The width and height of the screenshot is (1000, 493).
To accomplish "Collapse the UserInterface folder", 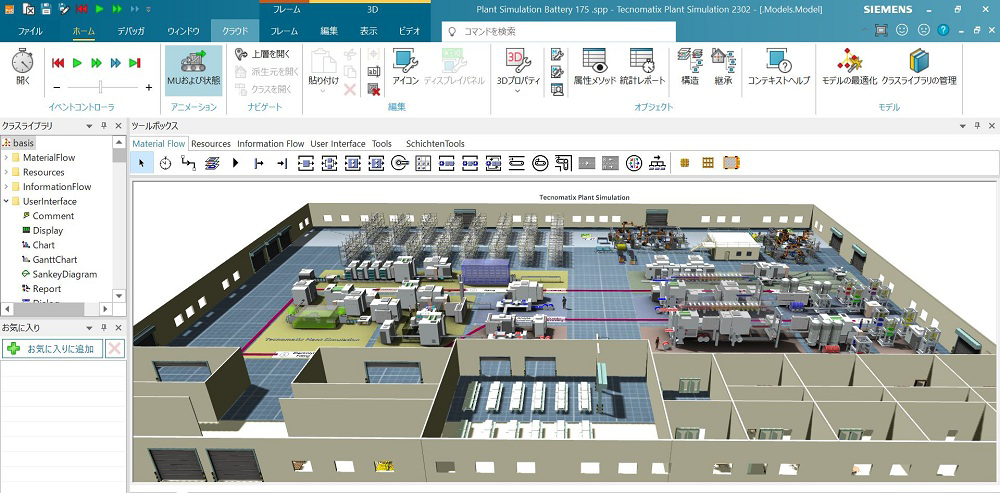I will [6, 202].
